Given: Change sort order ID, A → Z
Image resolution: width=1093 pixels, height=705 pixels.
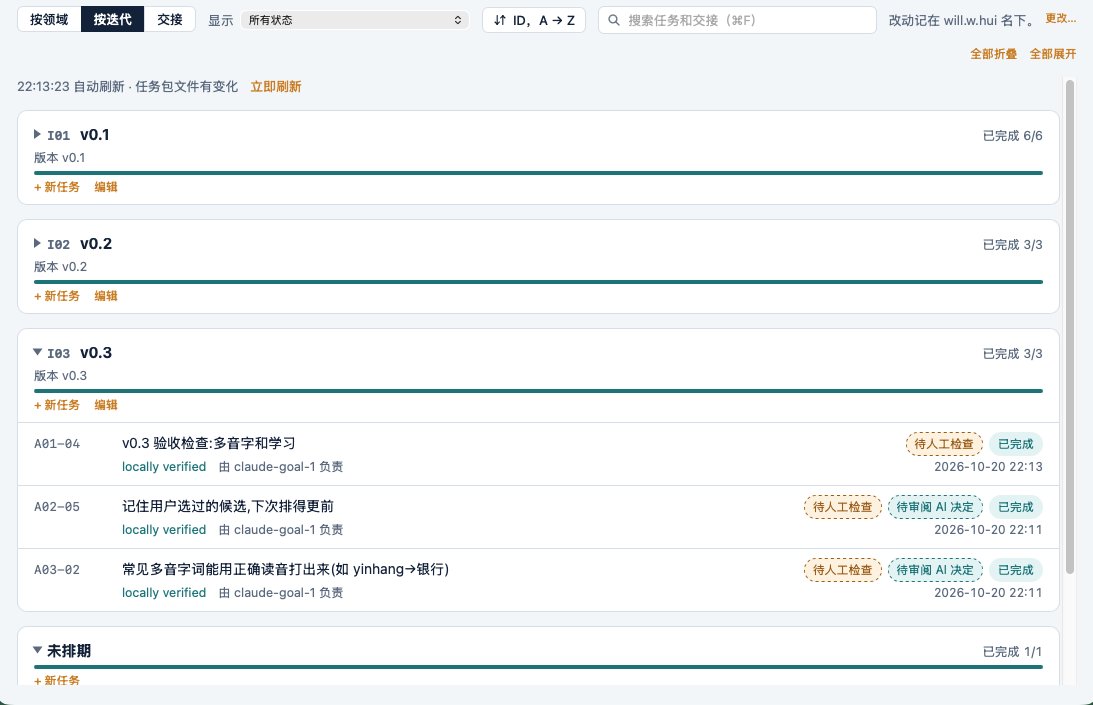Looking at the screenshot, I should tap(534, 20).
